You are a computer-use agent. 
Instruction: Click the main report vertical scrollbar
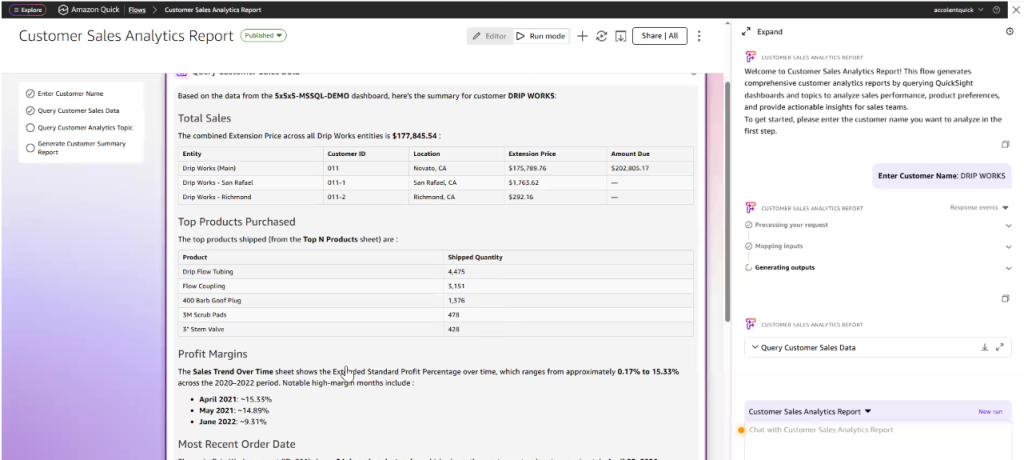click(x=726, y=203)
